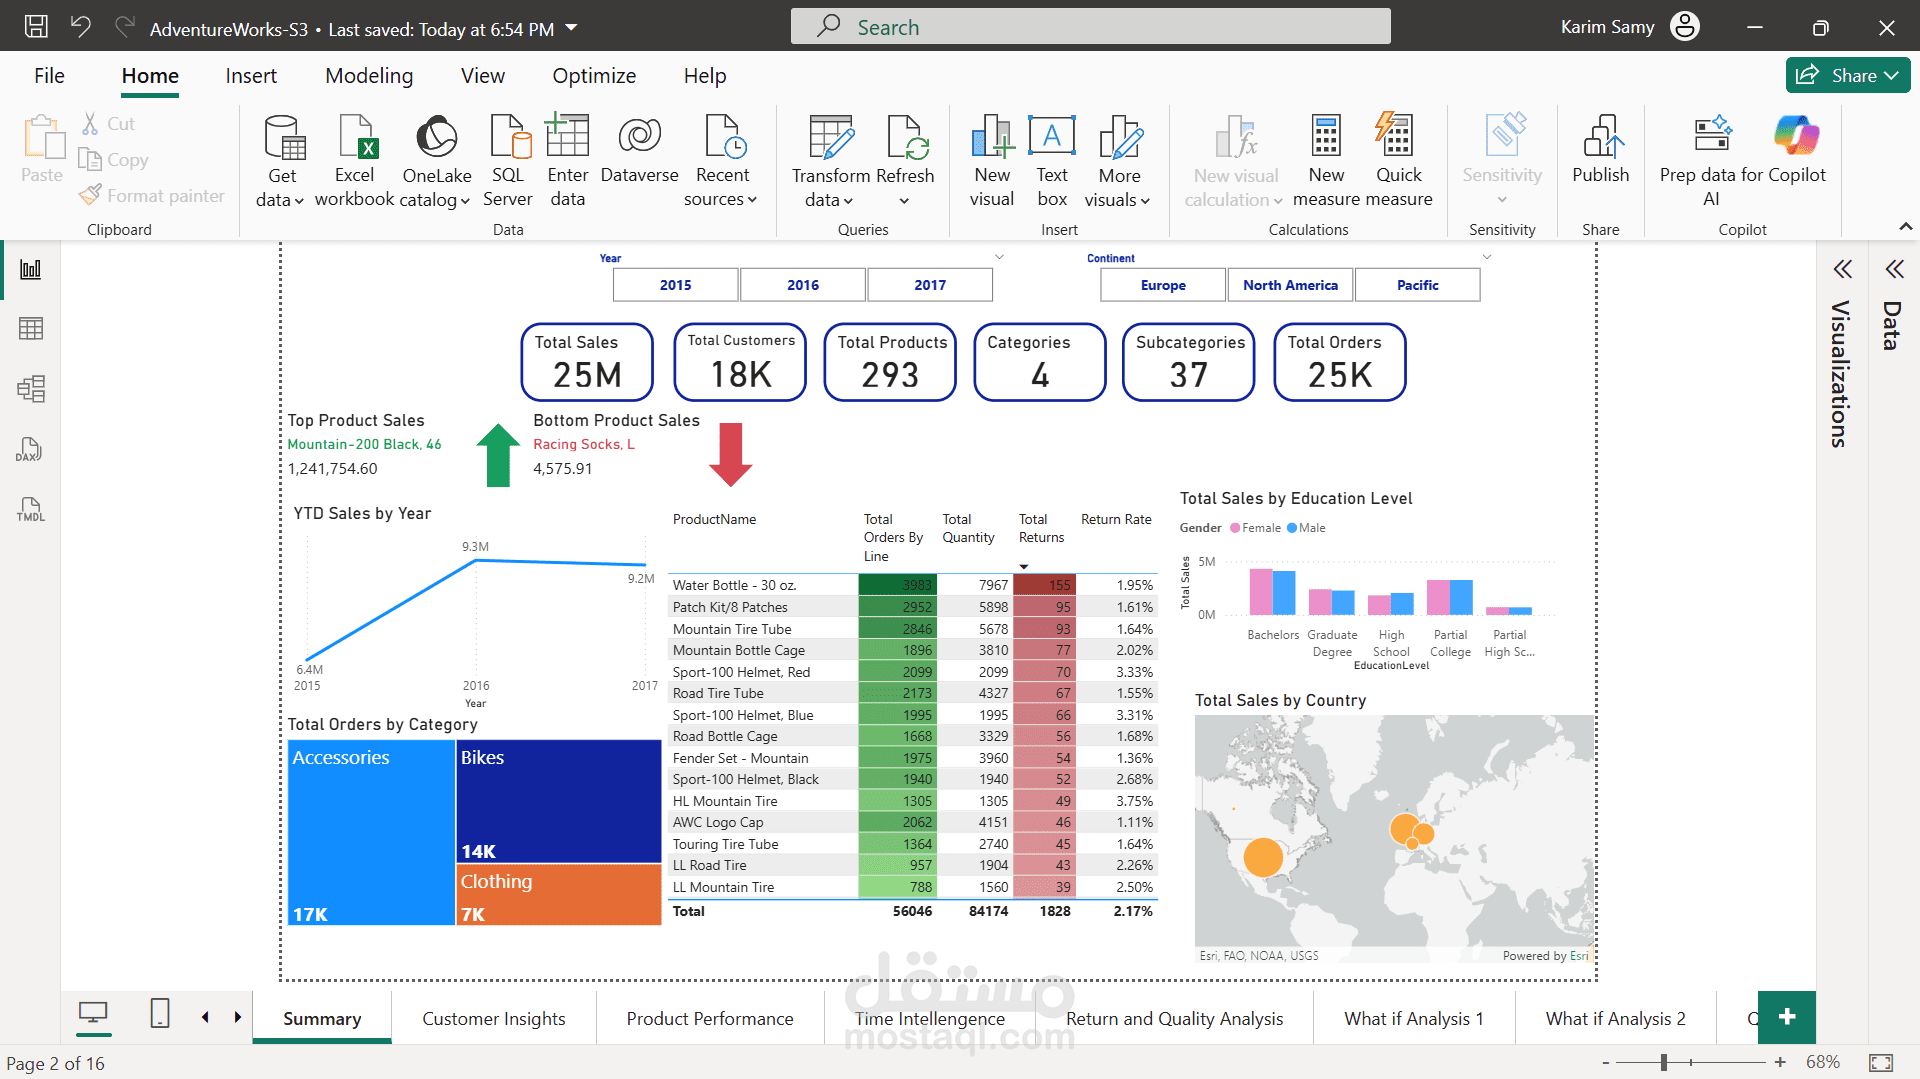Fit report page to window
Screen dimensions: 1920x1079
[1881, 1062]
